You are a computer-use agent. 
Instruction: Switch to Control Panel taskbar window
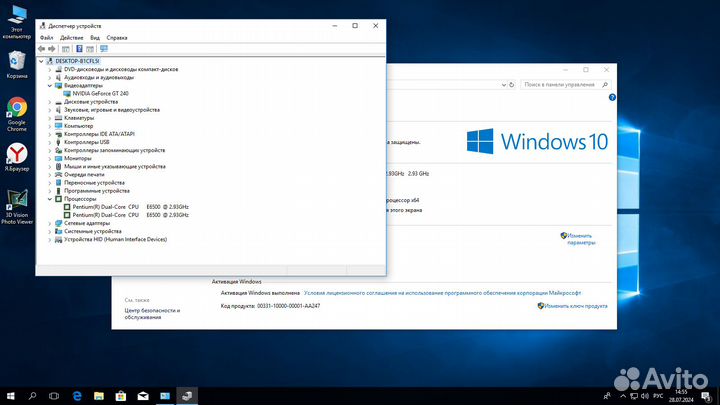coord(165,396)
